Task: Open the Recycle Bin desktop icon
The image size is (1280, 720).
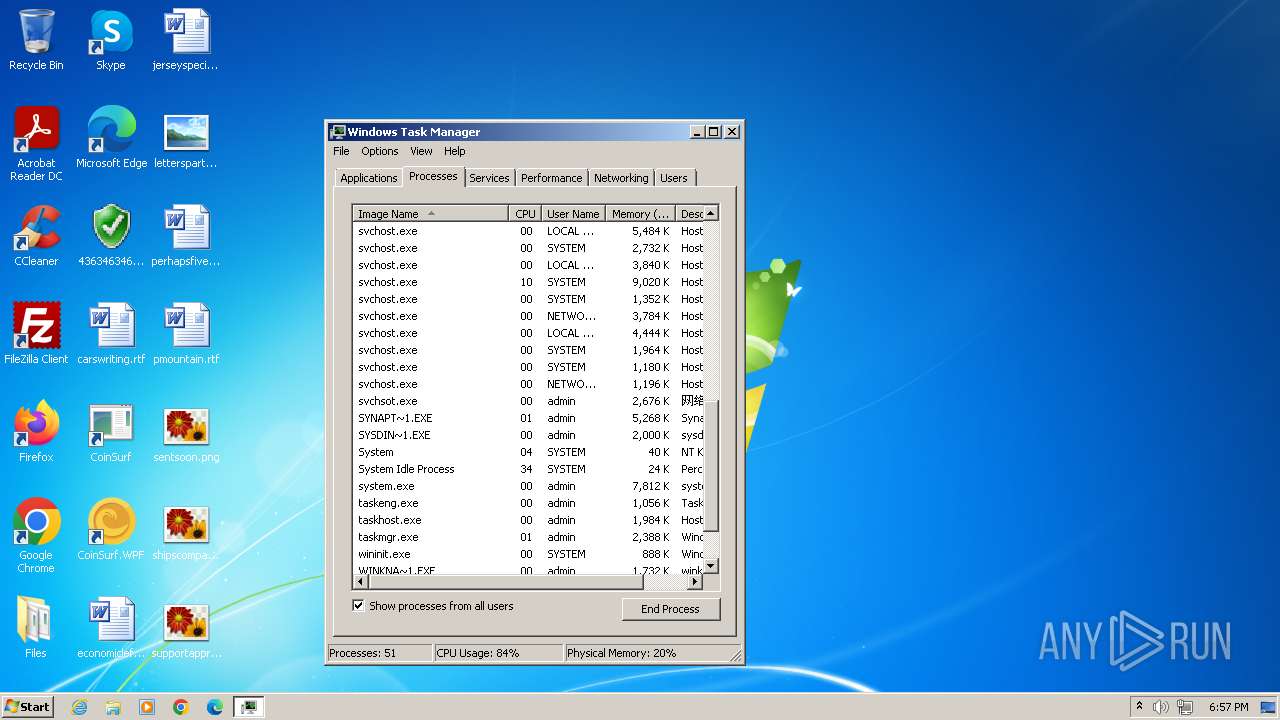Action: click(36, 40)
